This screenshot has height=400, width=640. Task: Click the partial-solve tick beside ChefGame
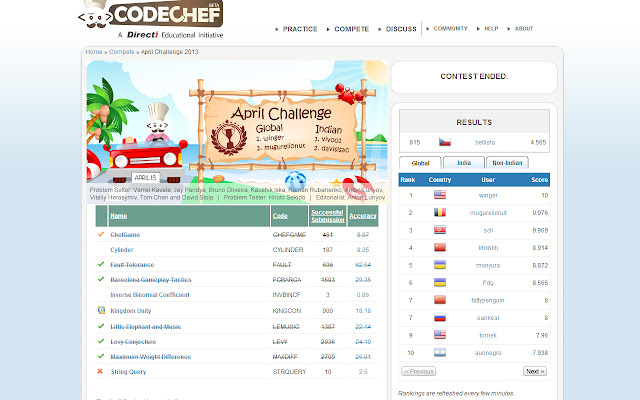(x=101, y=234)
